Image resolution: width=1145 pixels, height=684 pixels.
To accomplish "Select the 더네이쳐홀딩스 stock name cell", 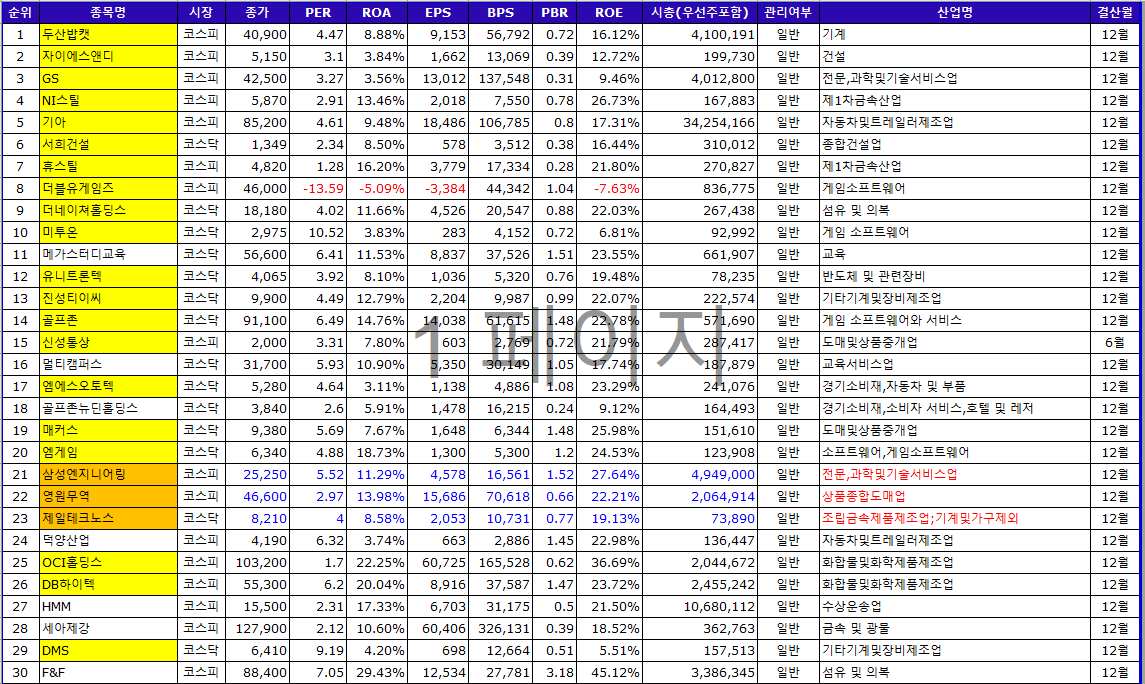I will point(108,210).
